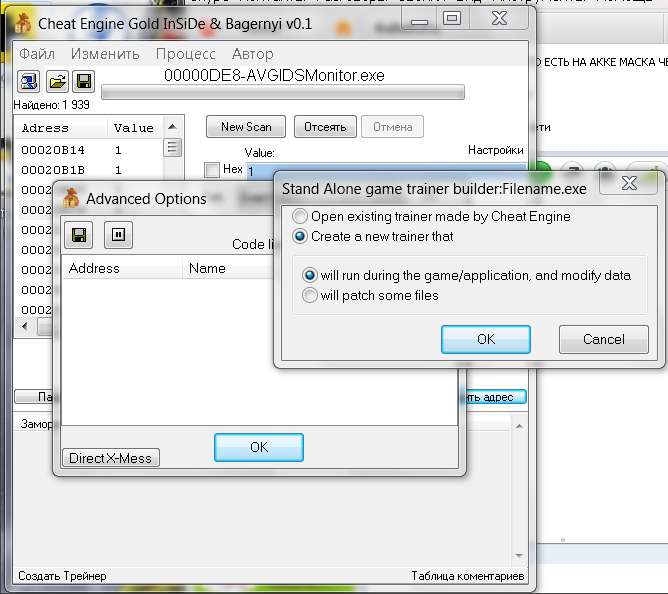The width and height of the screenshot is (668, 594).
Task: Click the New Scan button
Action: tap(246, 127)
